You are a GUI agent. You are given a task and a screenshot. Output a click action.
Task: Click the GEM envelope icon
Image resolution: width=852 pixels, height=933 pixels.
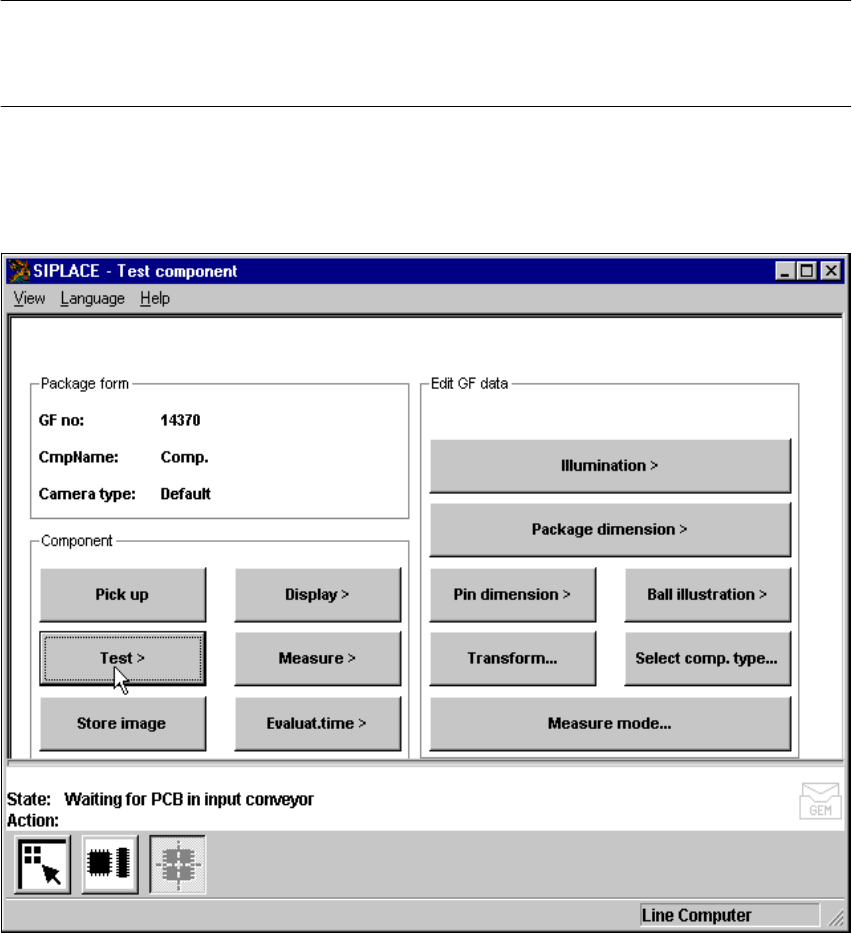820,801
